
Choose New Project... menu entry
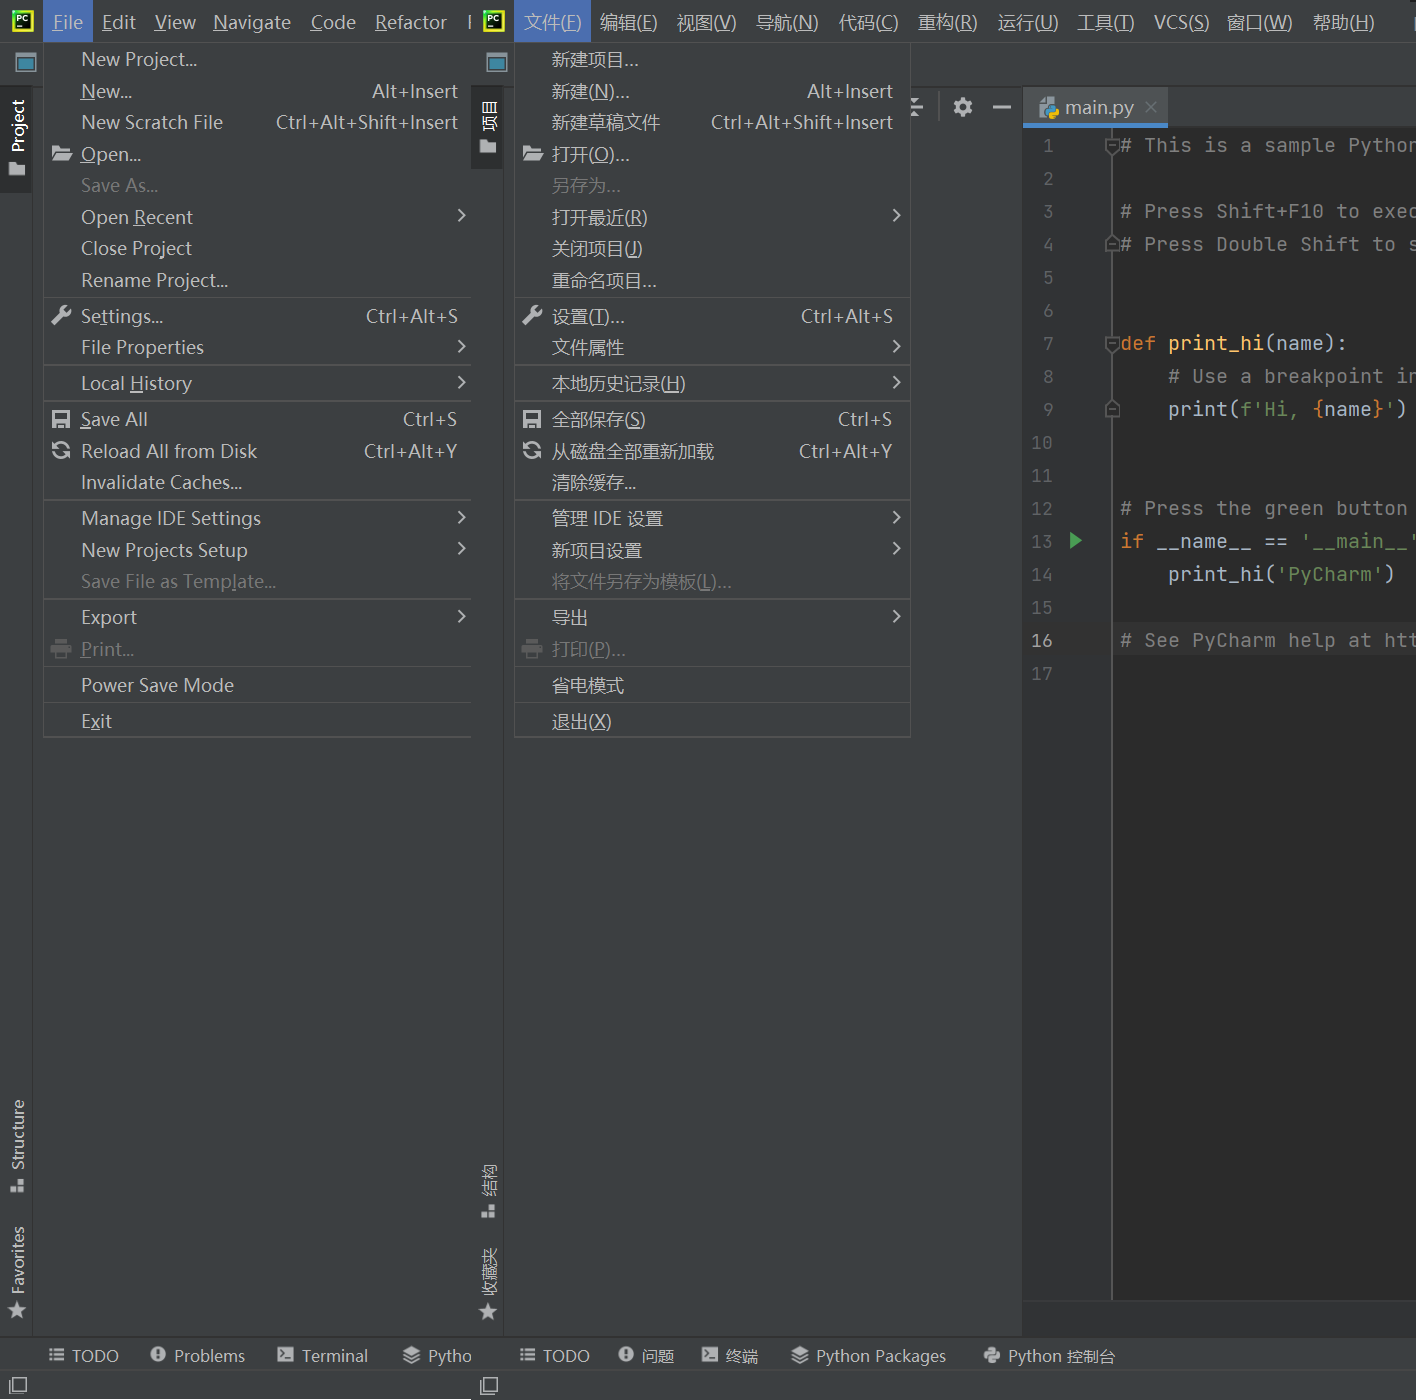(x=257, y=59)
